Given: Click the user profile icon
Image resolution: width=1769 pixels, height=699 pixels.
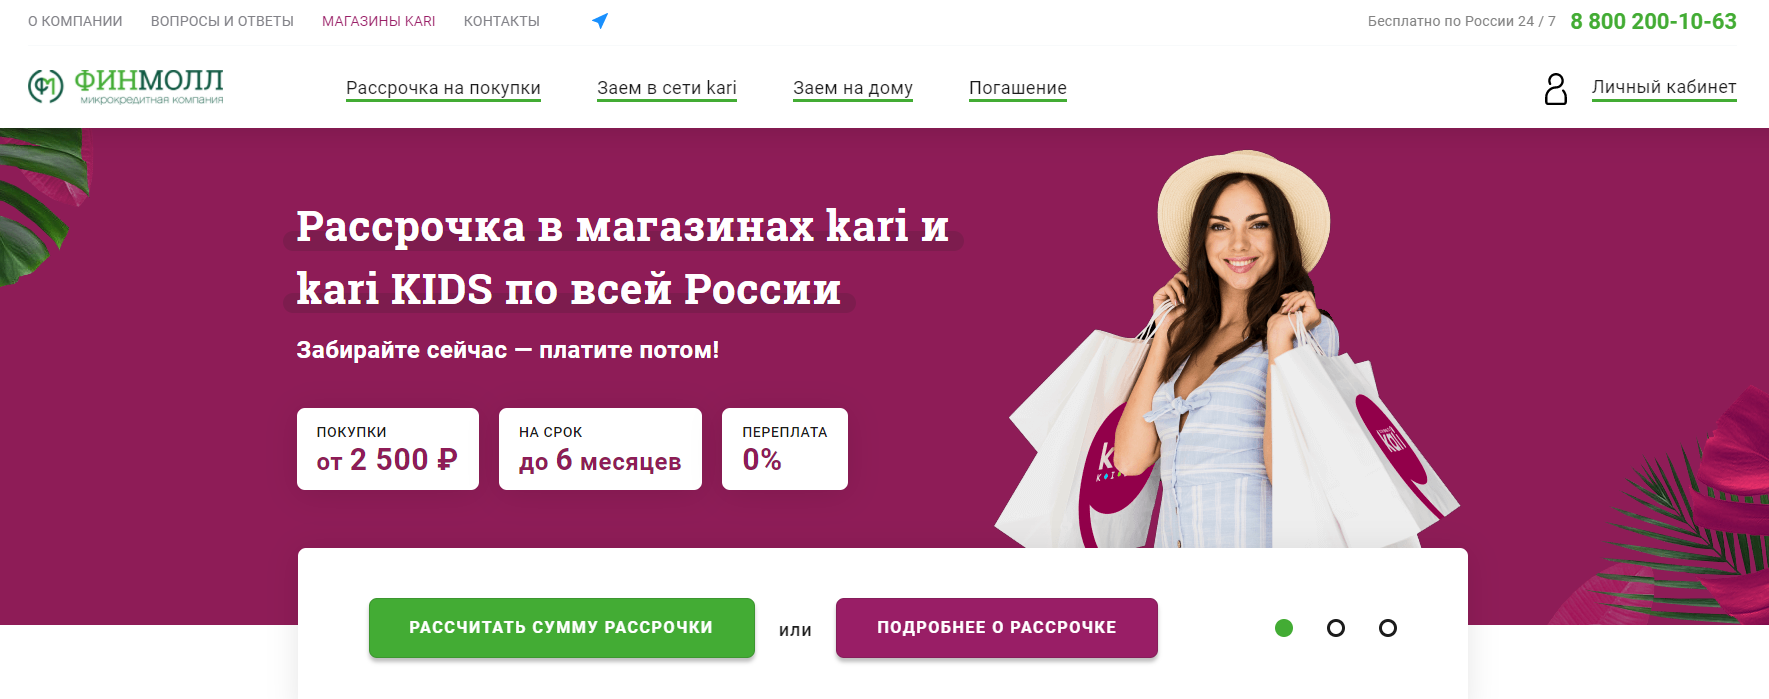Looking at the screenshot, I should click(x=1556, y=89).
